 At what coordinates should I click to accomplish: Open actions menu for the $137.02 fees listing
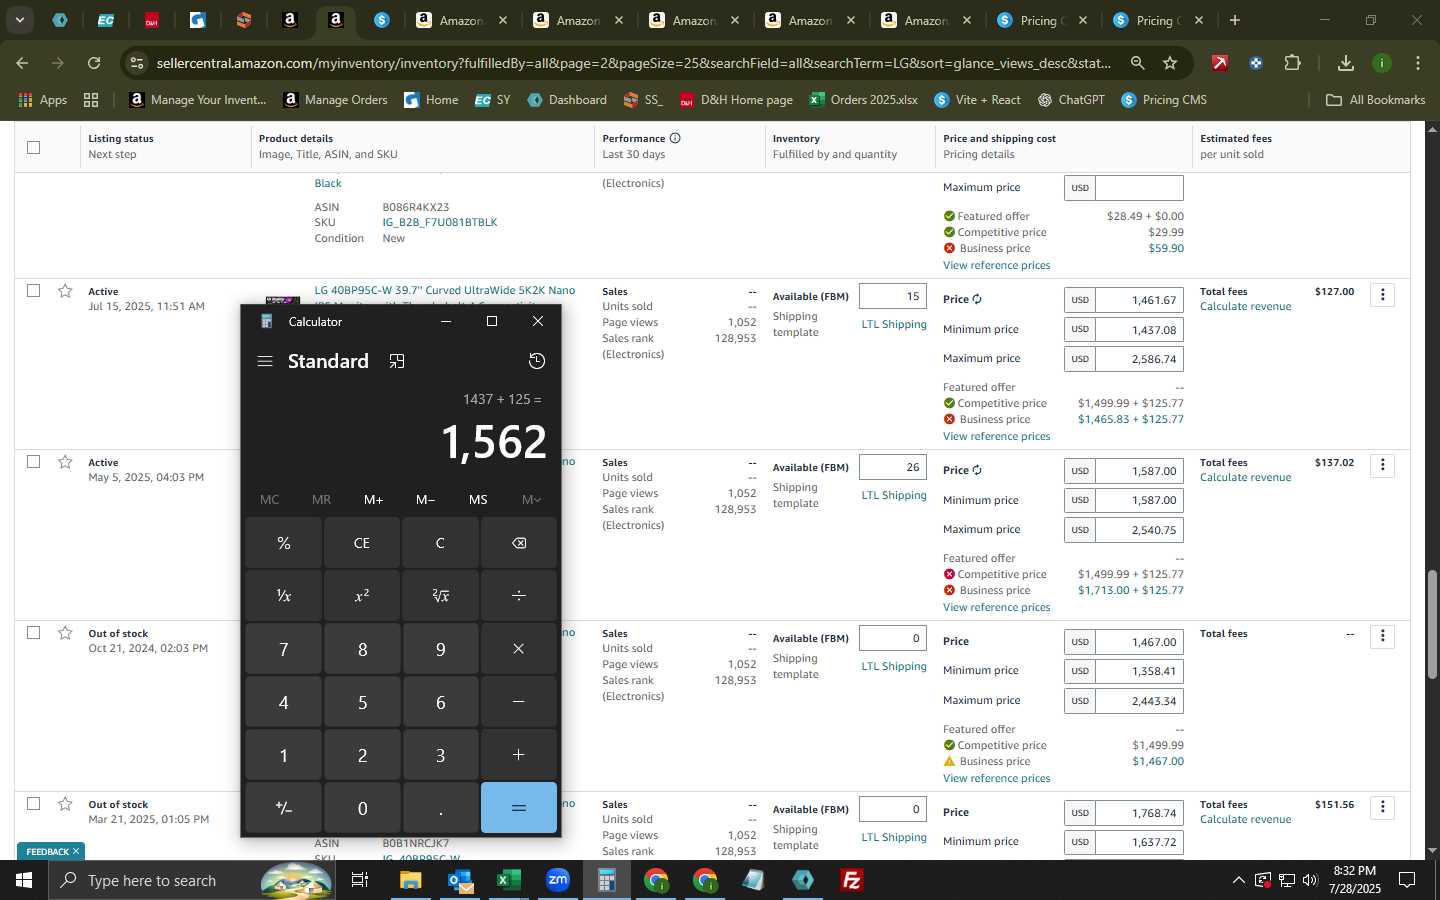click(1383, 466)
